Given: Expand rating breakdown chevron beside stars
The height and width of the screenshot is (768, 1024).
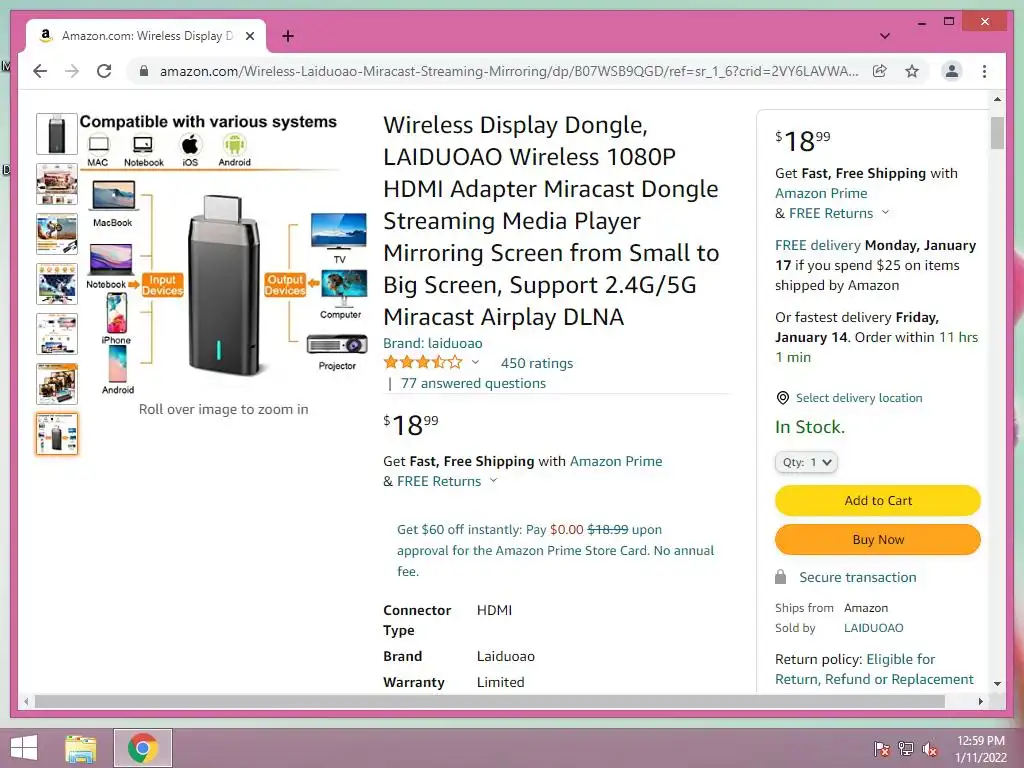Looking at the screenshot, I should (x=475, y=362).
